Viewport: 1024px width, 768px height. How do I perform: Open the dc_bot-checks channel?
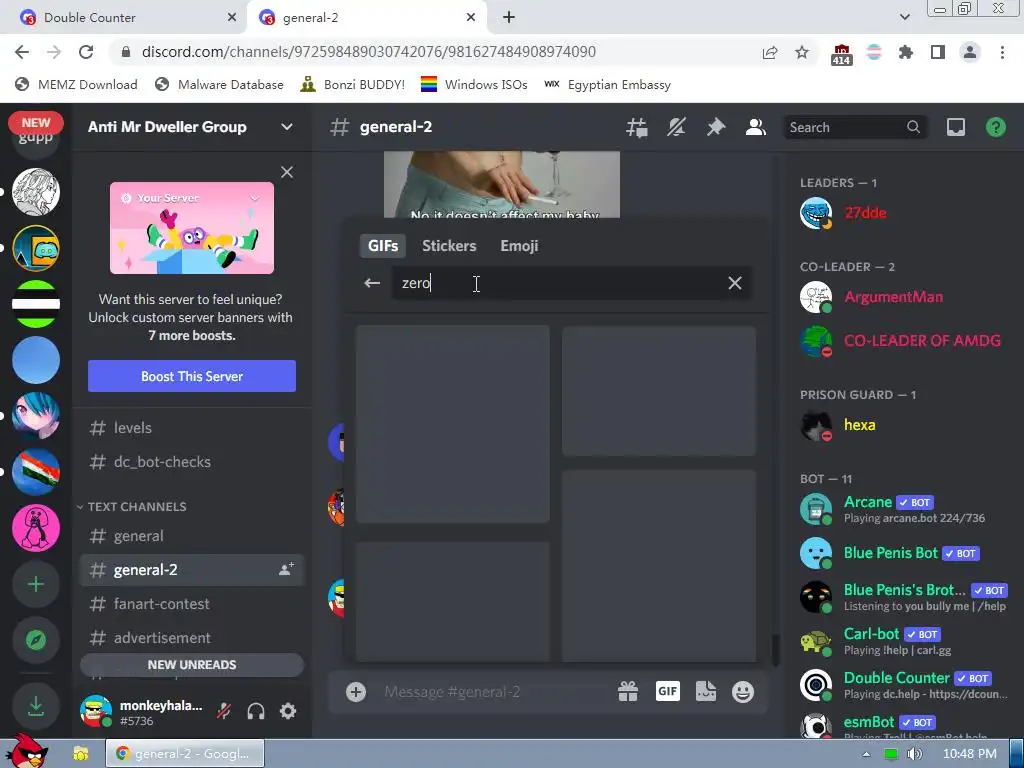192,462
